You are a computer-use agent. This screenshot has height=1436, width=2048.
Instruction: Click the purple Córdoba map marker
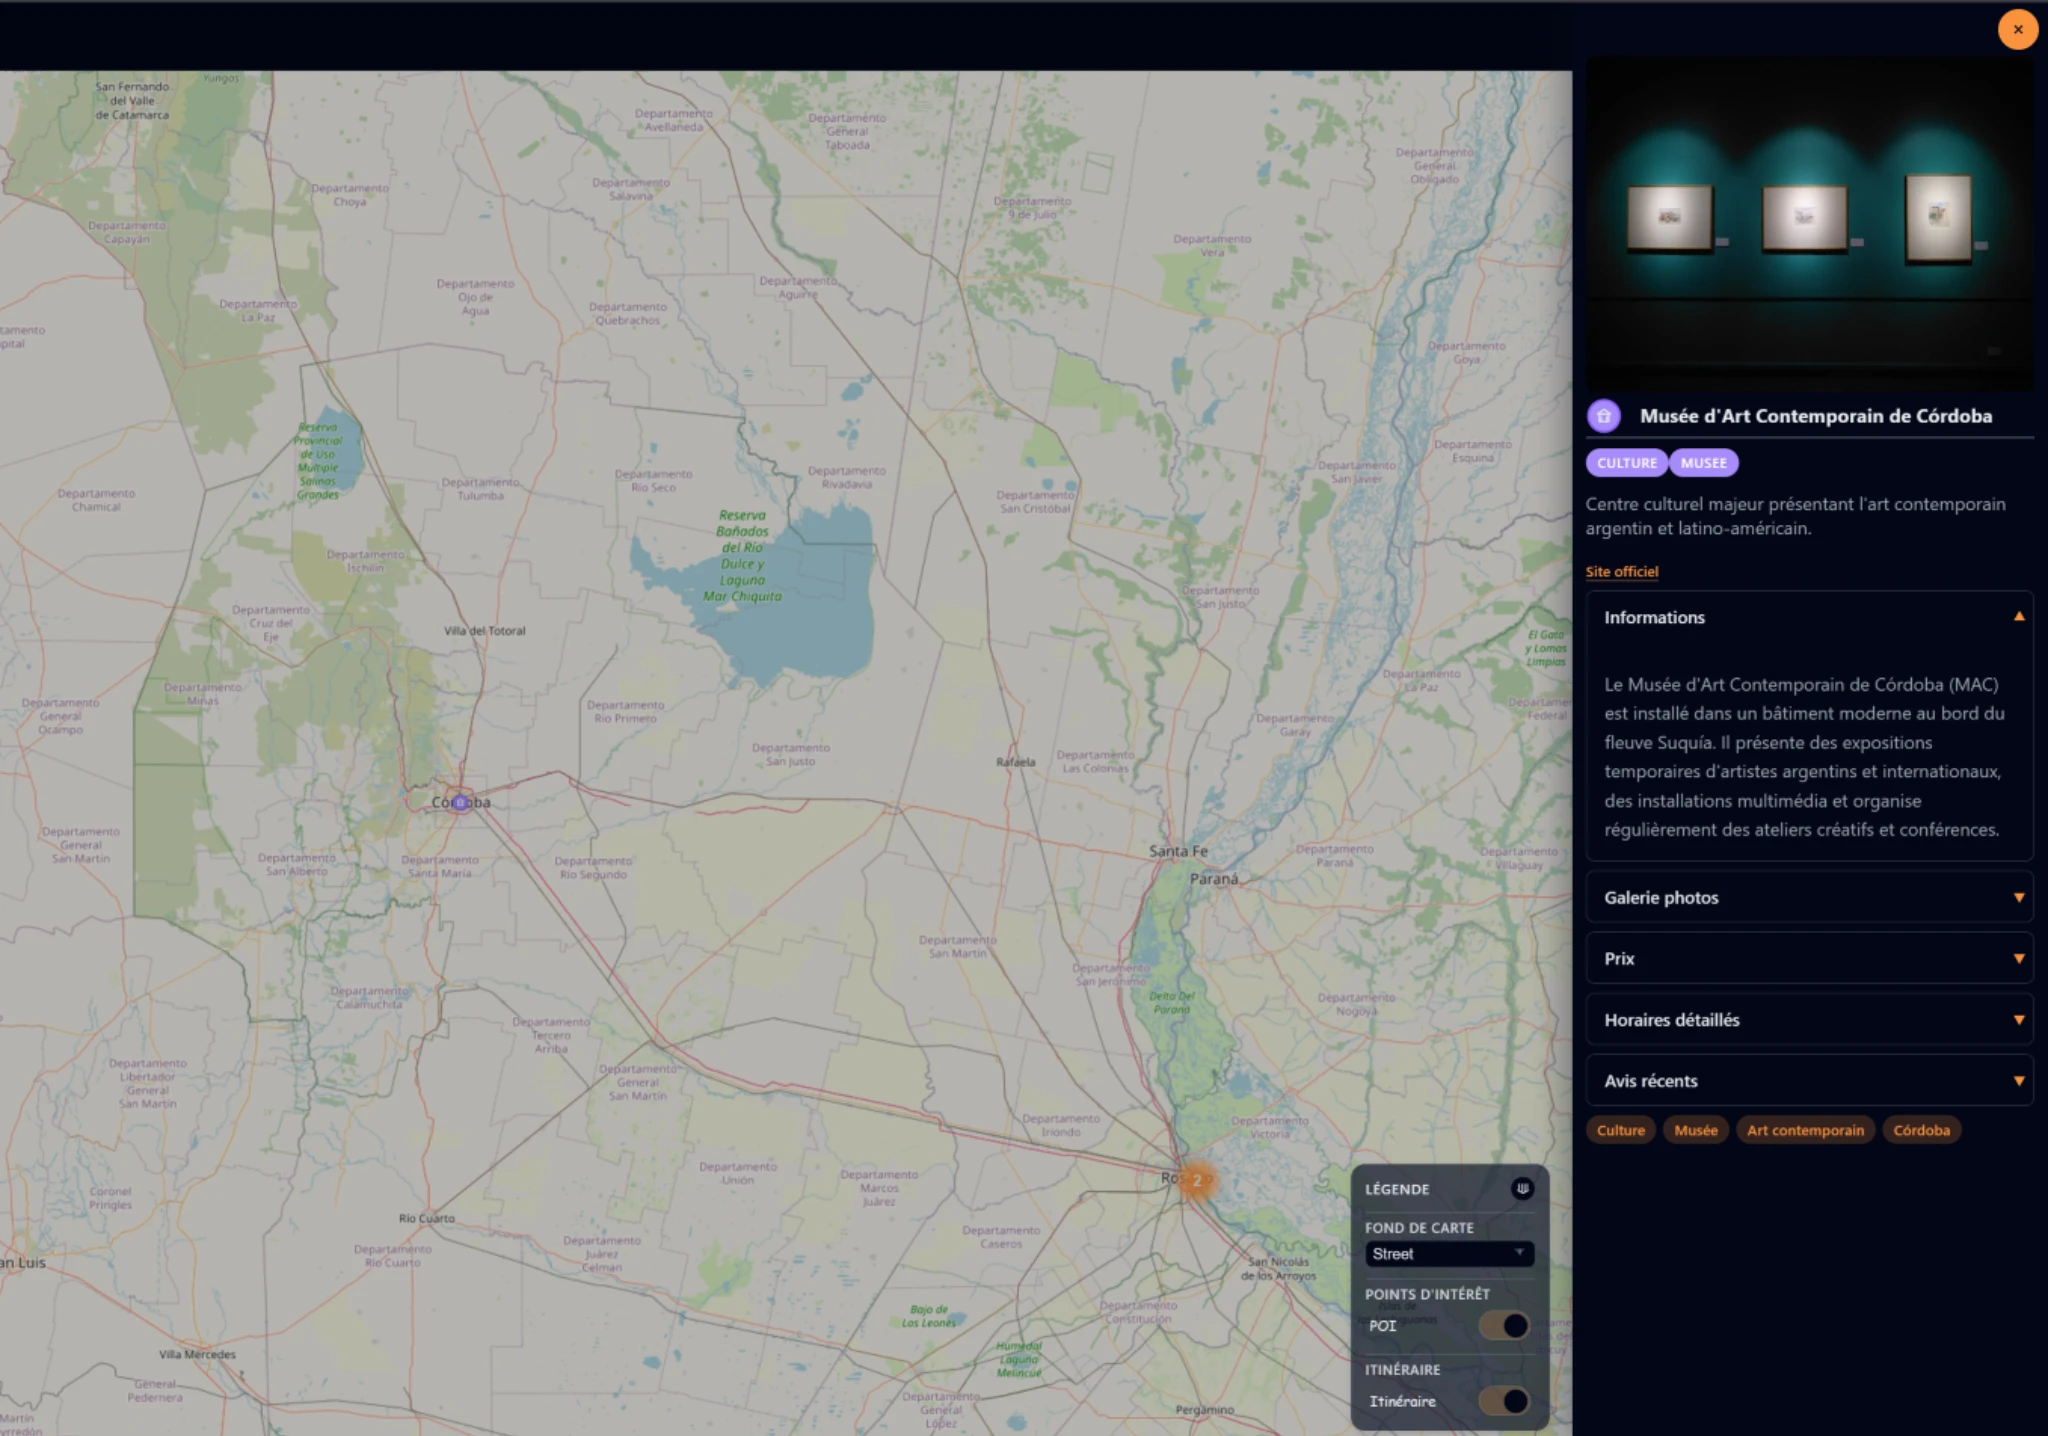pyautogui.click(x=460, y=802)
